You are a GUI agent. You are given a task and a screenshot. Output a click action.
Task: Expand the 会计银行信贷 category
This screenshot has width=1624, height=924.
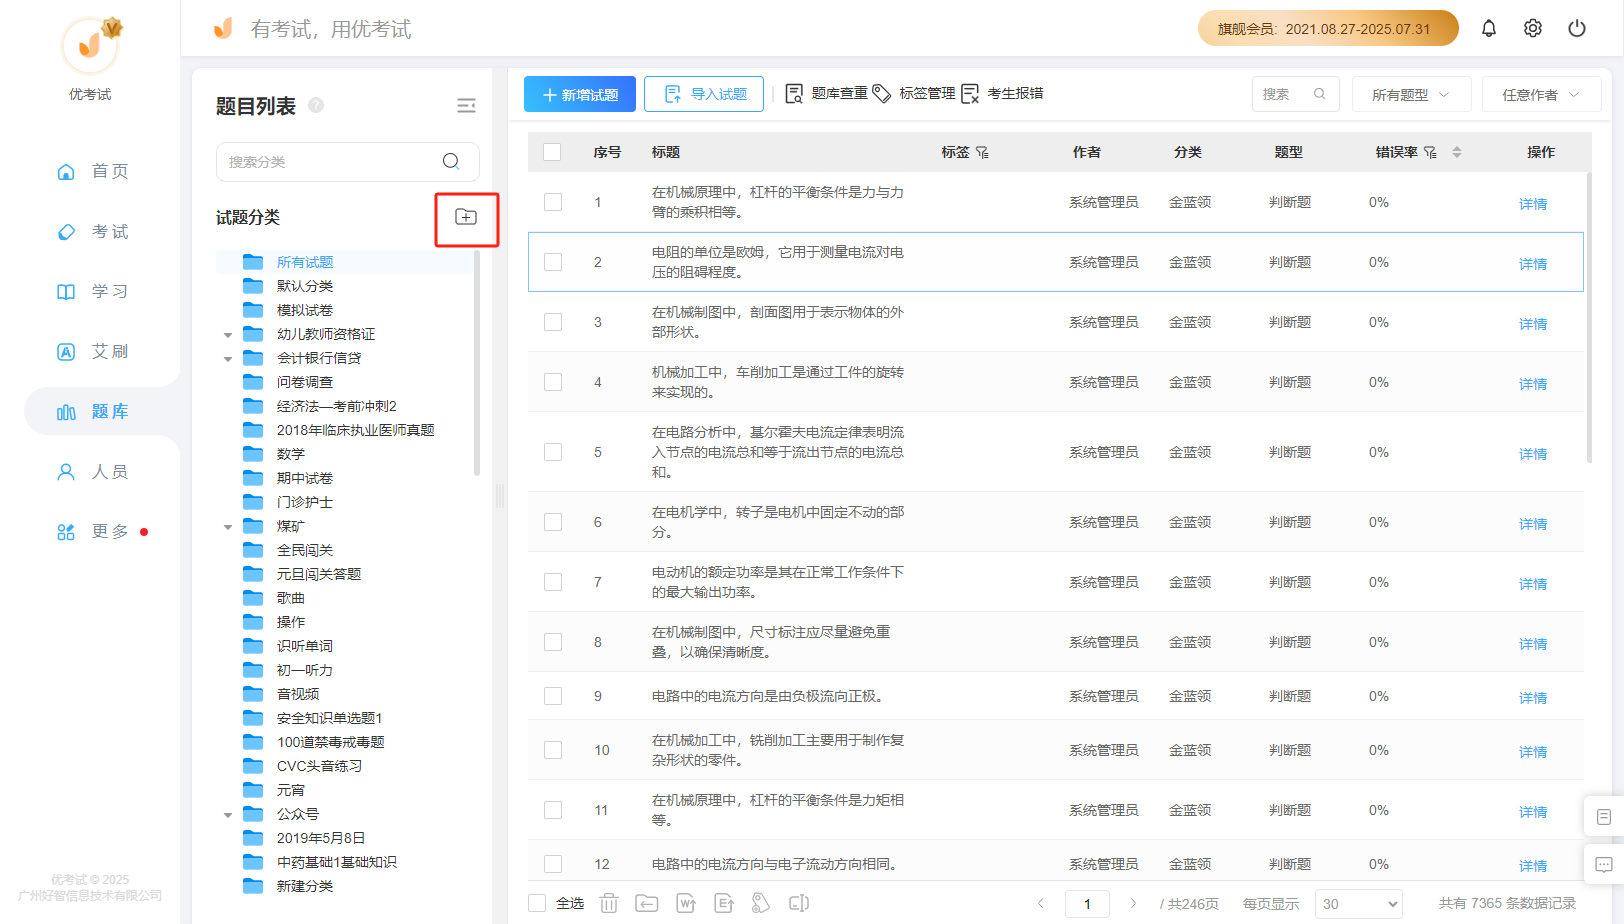tap(228, 359)
